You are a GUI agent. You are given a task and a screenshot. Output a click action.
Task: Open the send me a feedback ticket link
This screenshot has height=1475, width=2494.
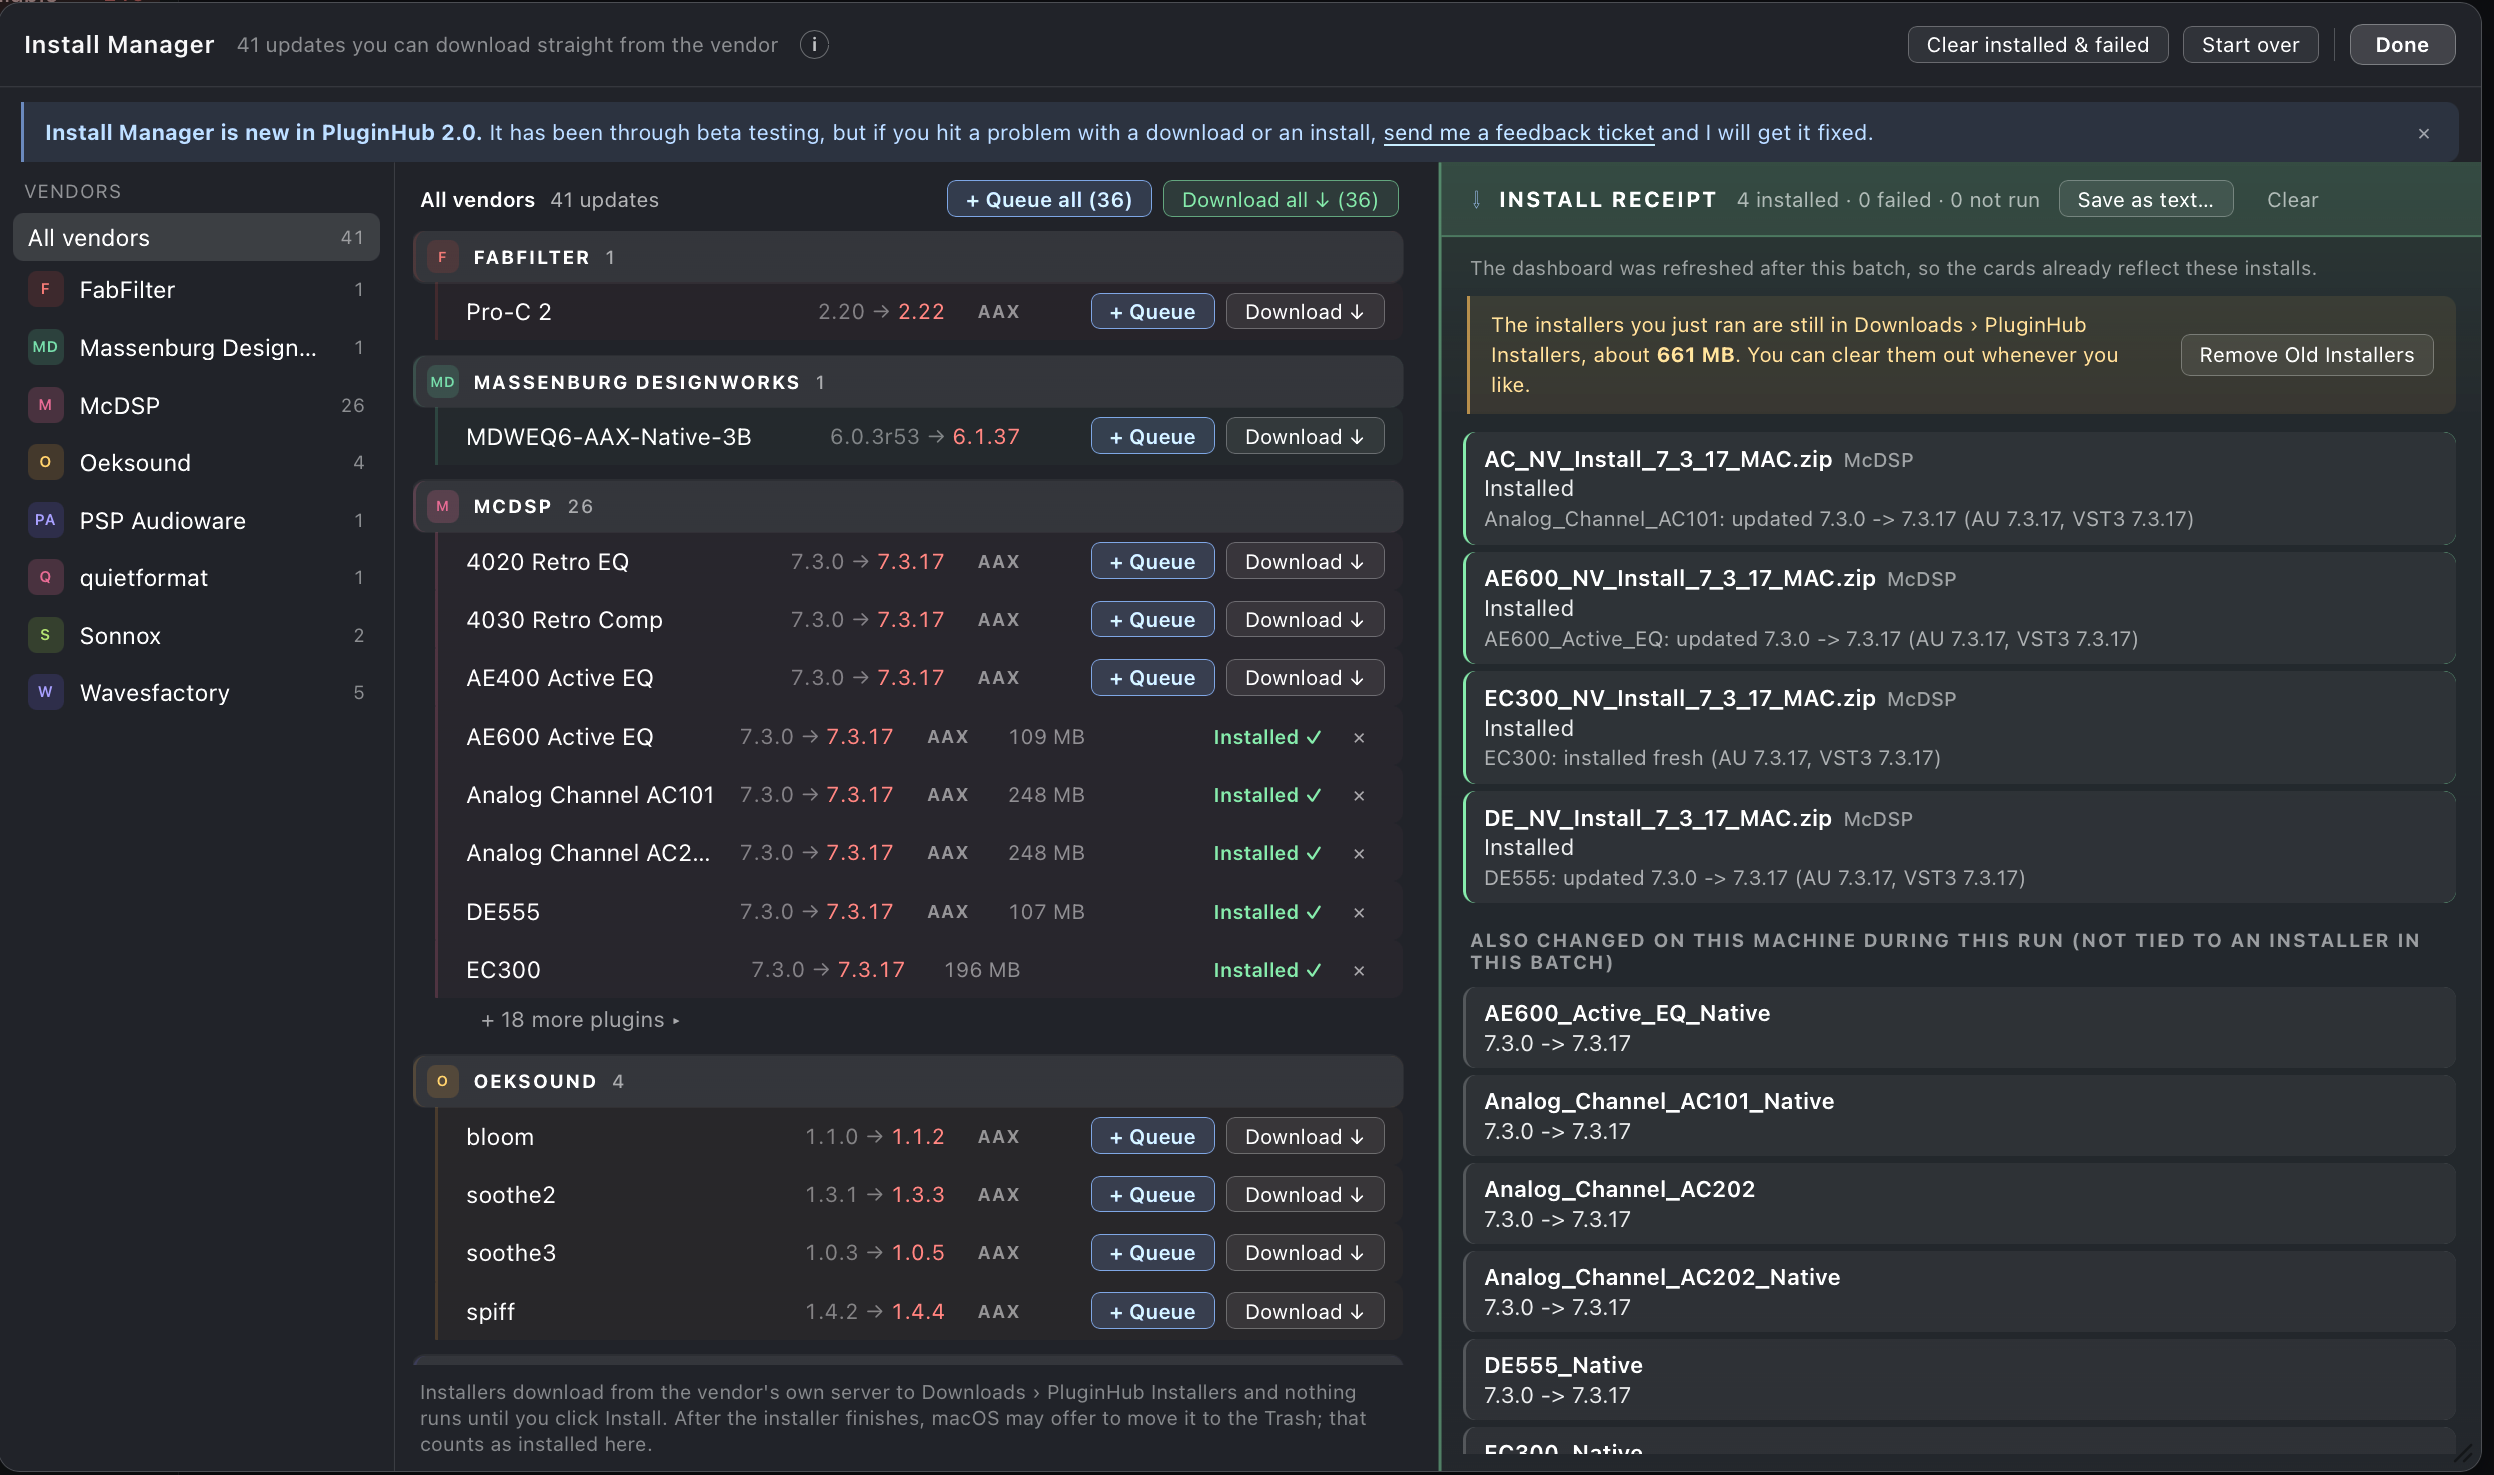(1519, 132)
